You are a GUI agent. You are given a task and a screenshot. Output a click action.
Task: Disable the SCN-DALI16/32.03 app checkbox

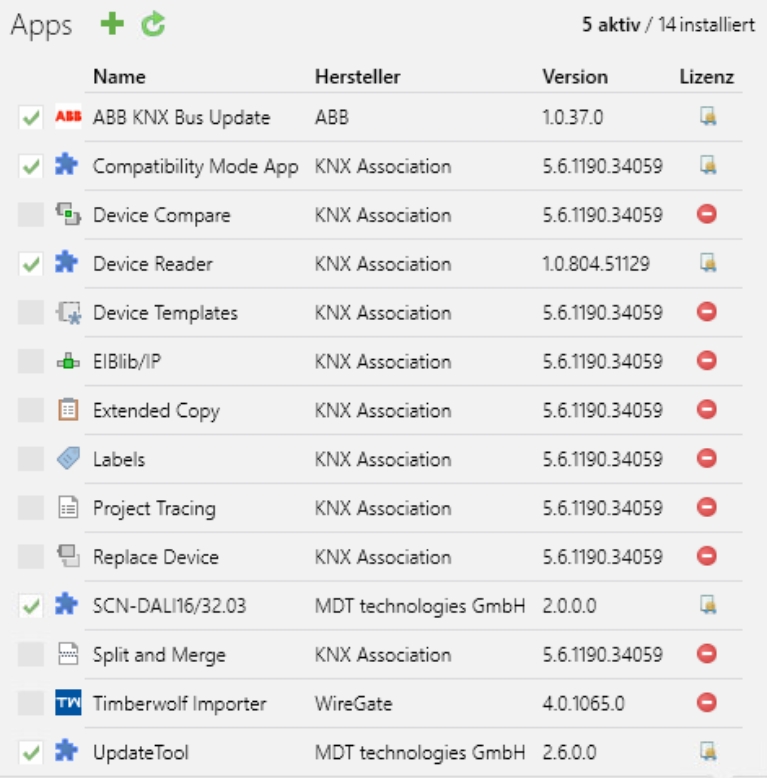point(31,605)
